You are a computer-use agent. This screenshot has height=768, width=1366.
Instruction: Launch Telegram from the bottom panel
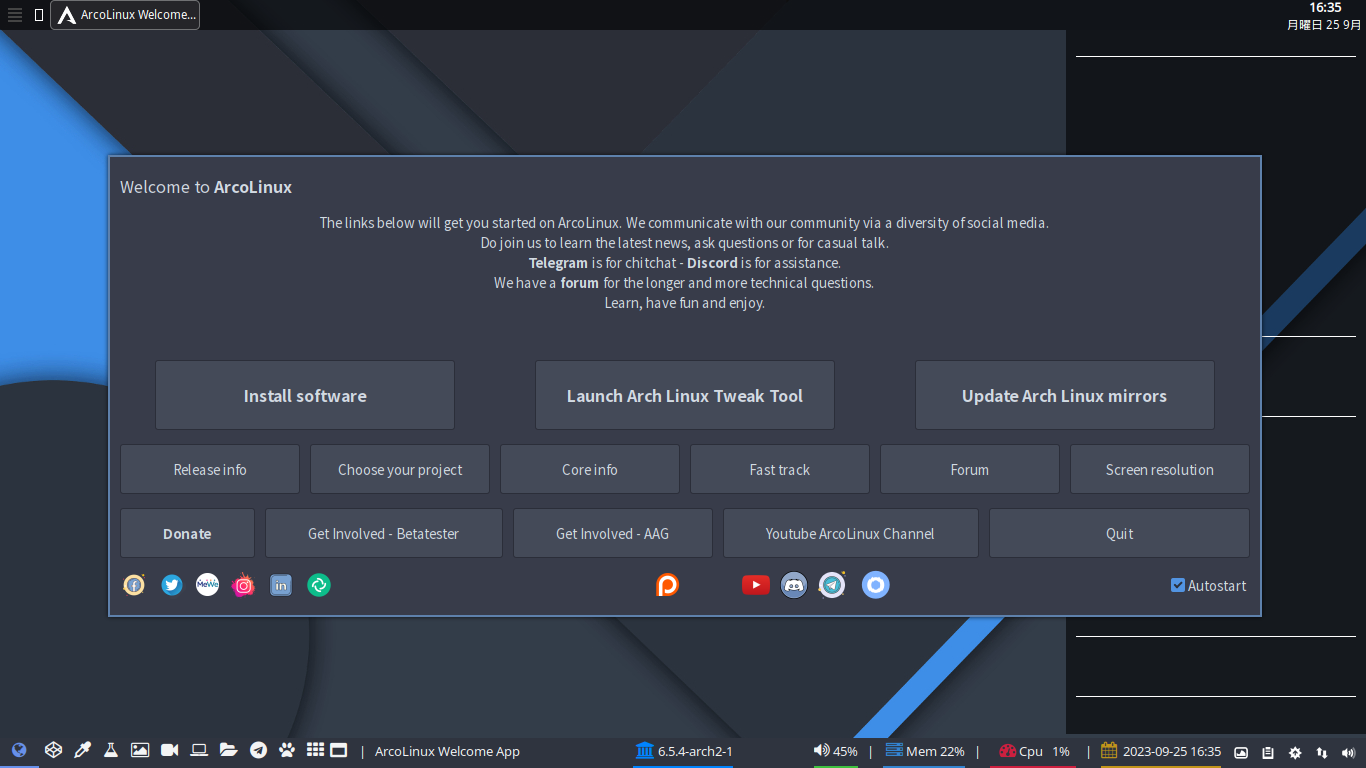tap(258, 750)
